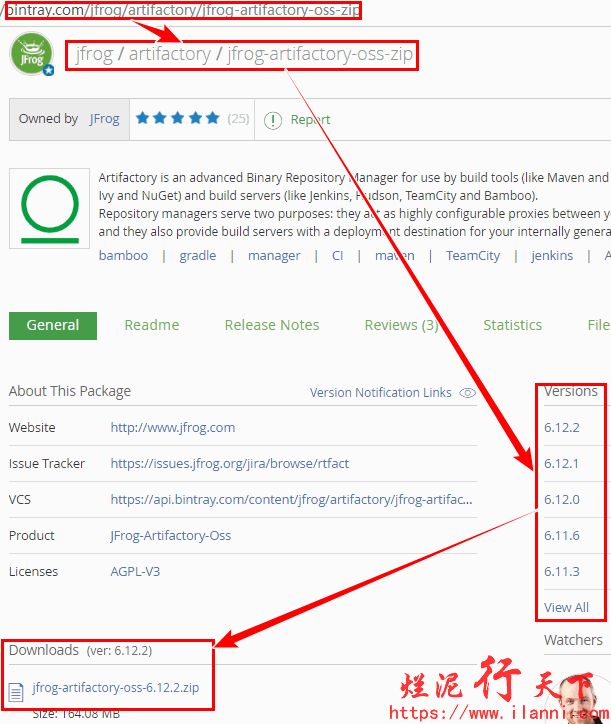The image size is (611, 724).
Task: Click the JFrog logo avatar icon
Action: (32, 54)
